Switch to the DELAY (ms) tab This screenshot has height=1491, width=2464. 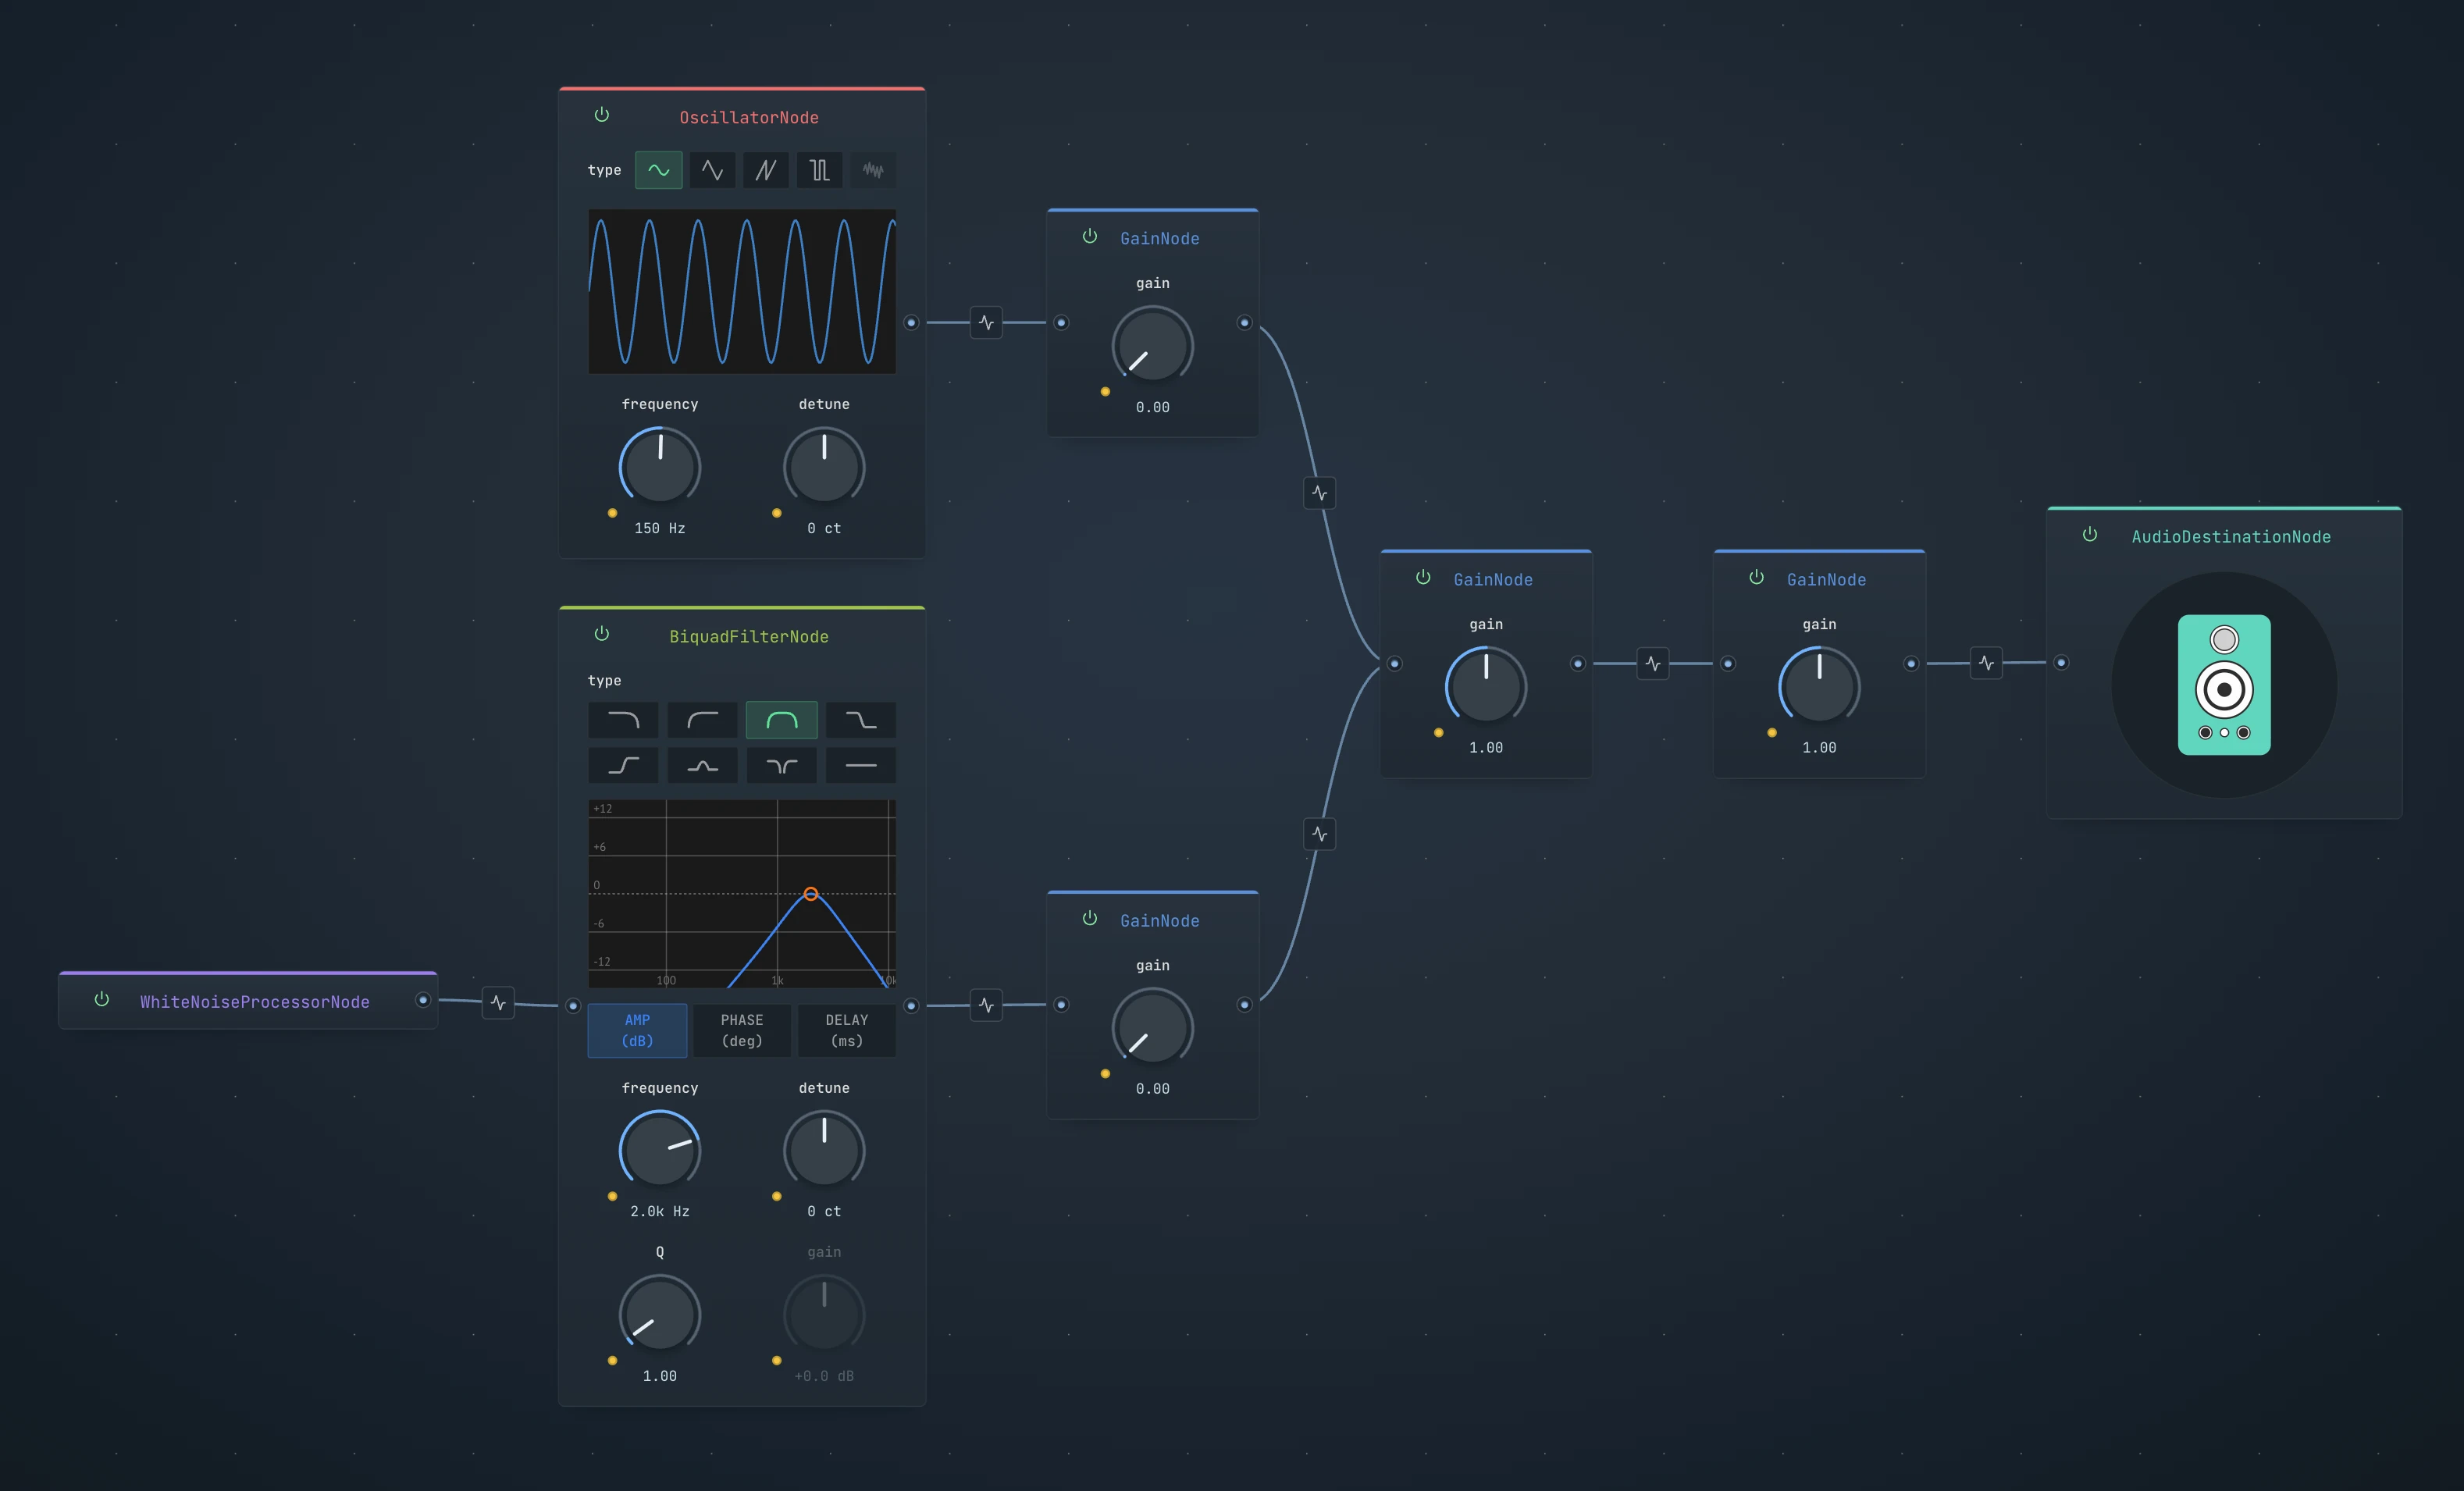point(846,1030)
